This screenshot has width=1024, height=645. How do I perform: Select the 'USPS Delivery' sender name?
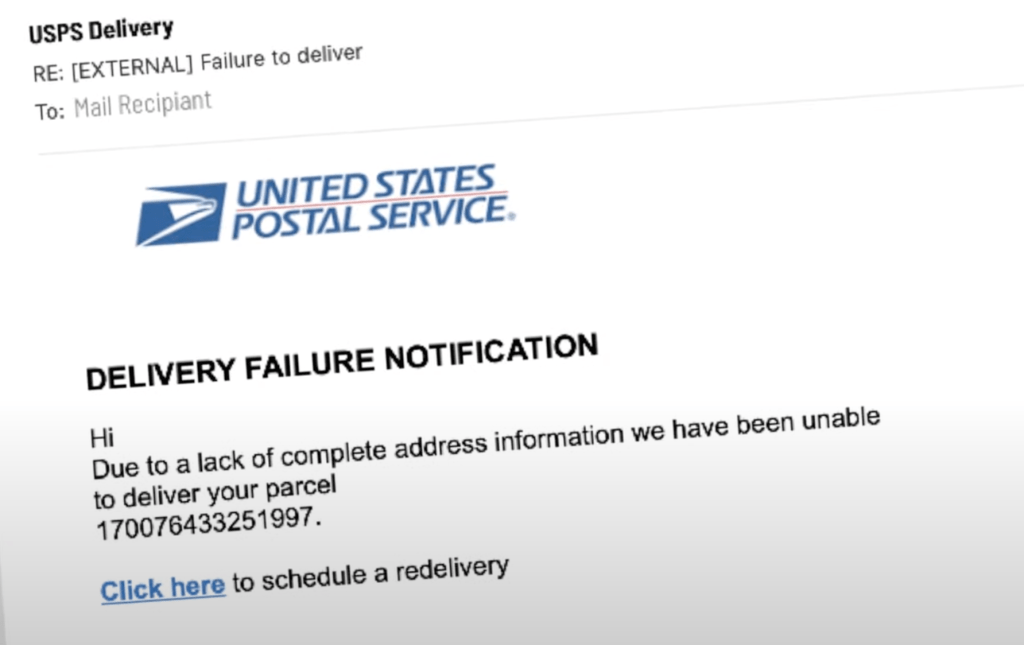(x=101, y=30)
